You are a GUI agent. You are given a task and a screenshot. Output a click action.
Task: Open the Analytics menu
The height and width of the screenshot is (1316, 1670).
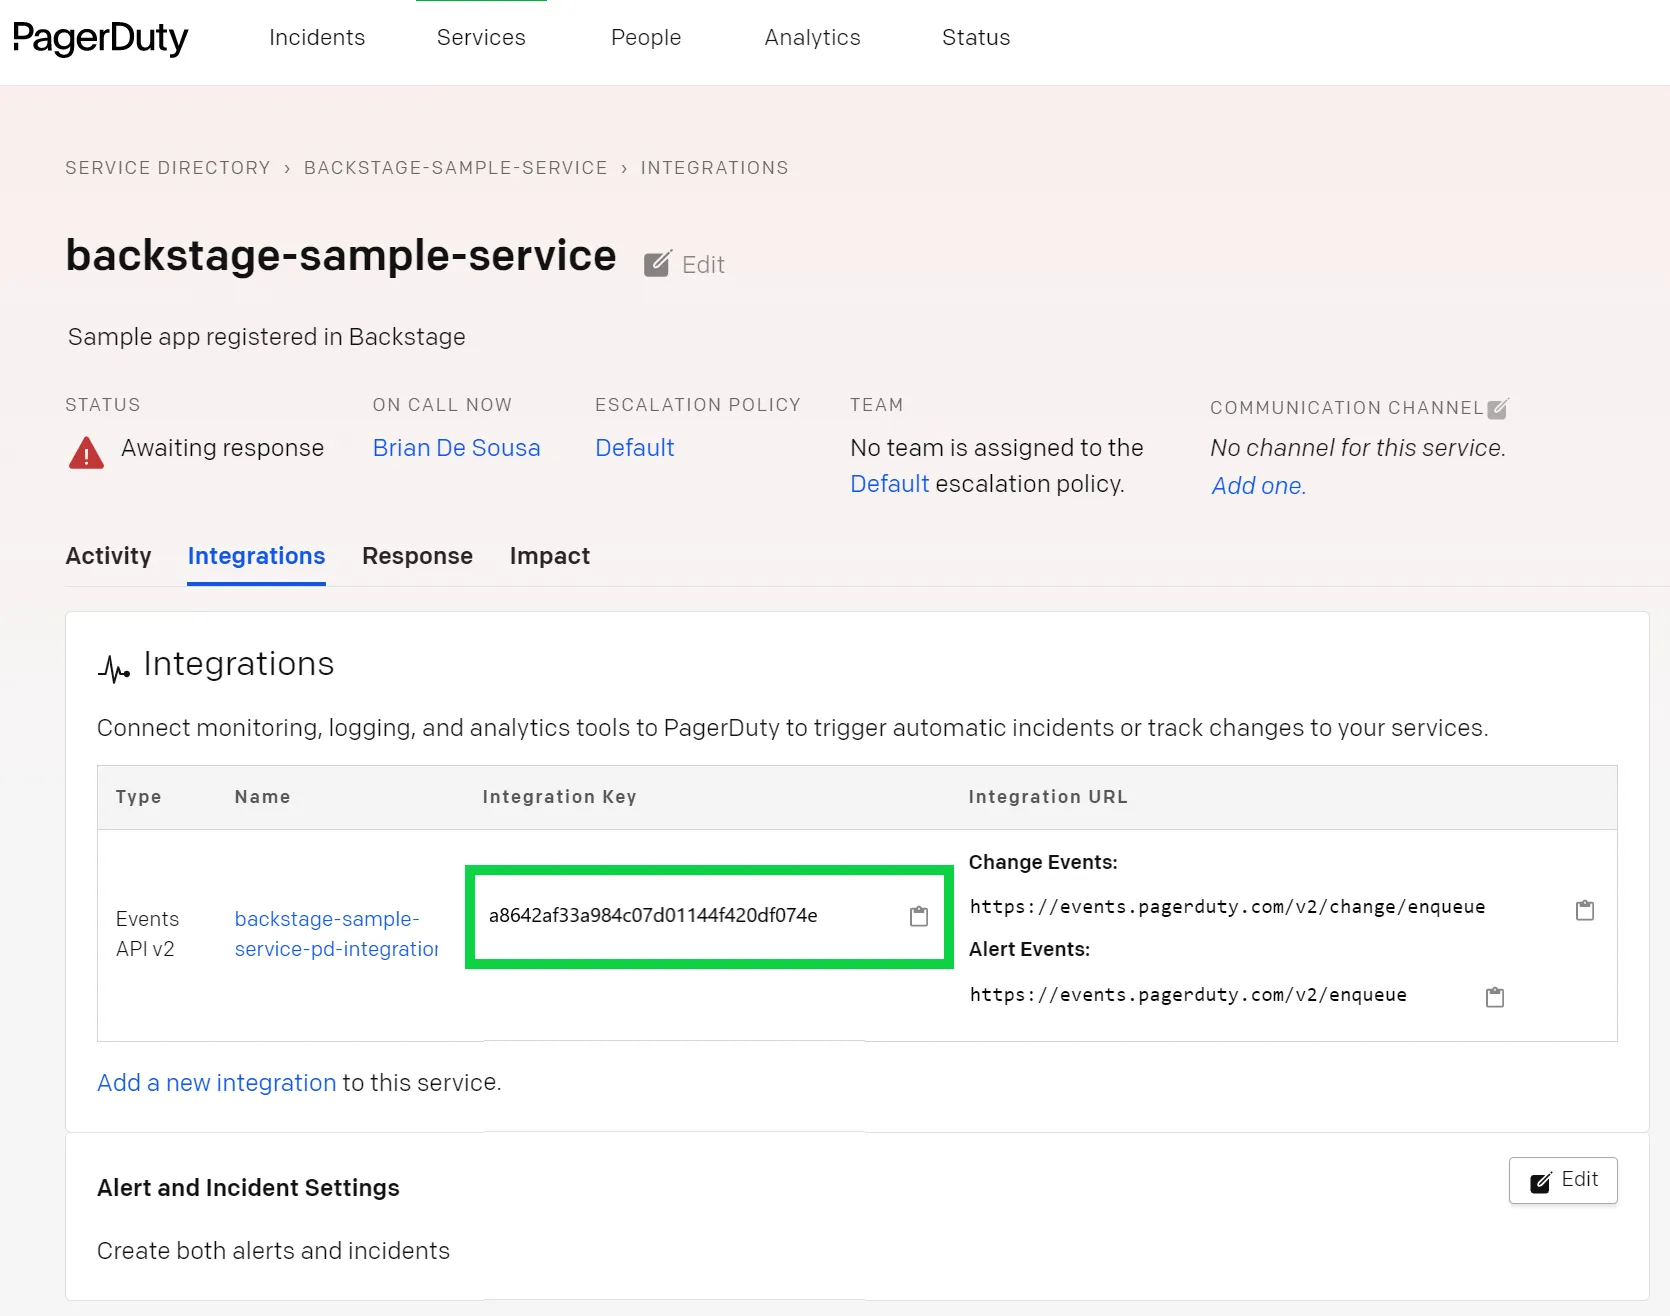click(812, 38)
